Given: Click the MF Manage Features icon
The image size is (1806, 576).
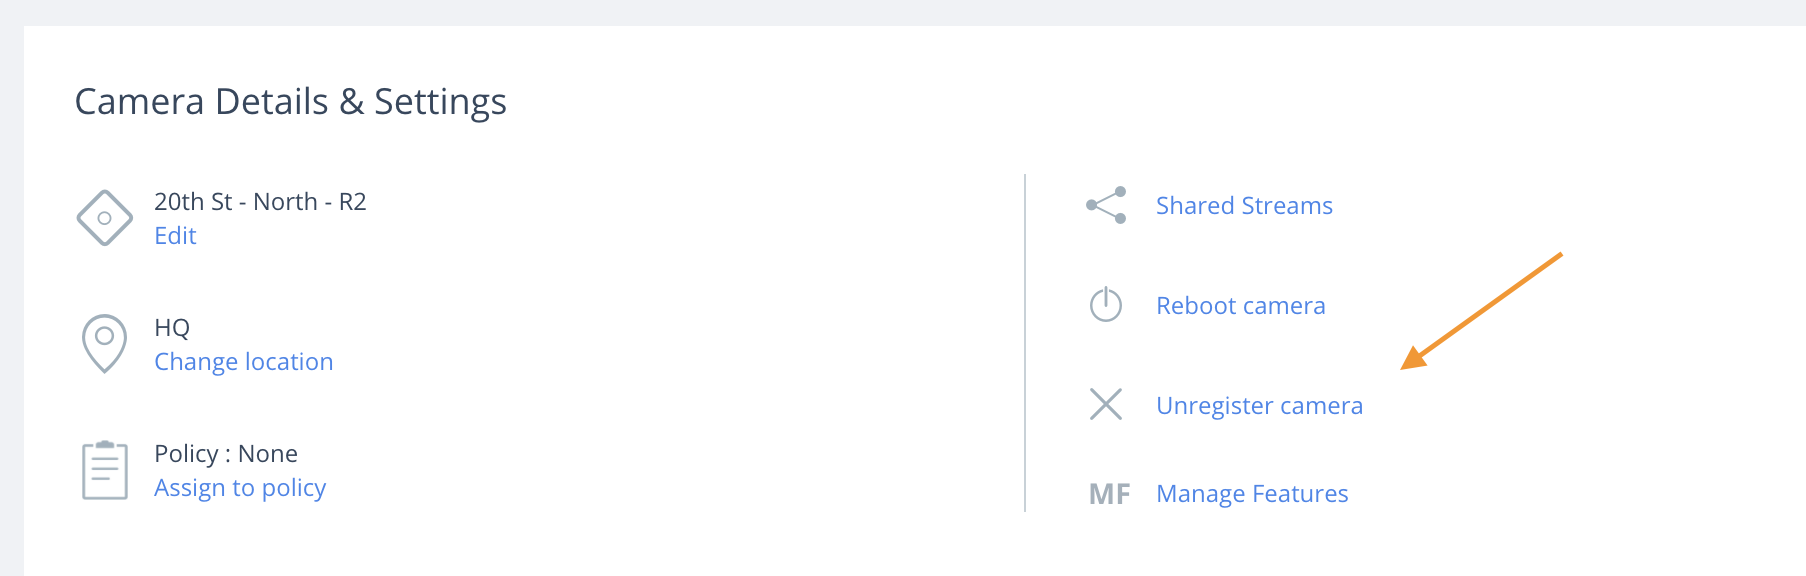Looking at the screenshot, I should tap(1110, 494).
